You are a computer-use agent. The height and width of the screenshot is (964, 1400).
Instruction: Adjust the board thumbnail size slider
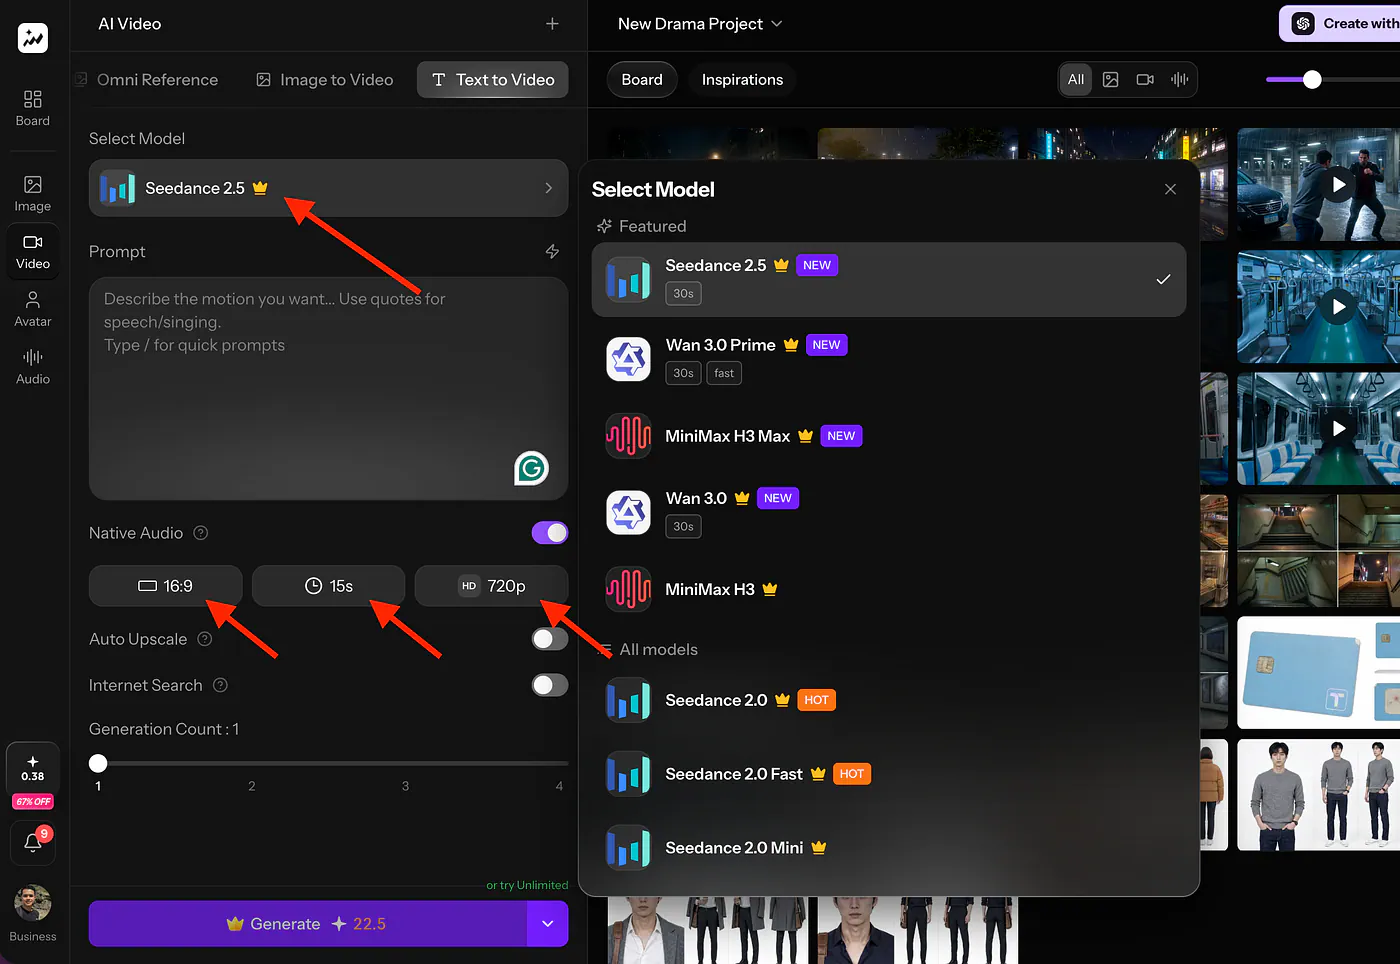tap(1313, 79)
